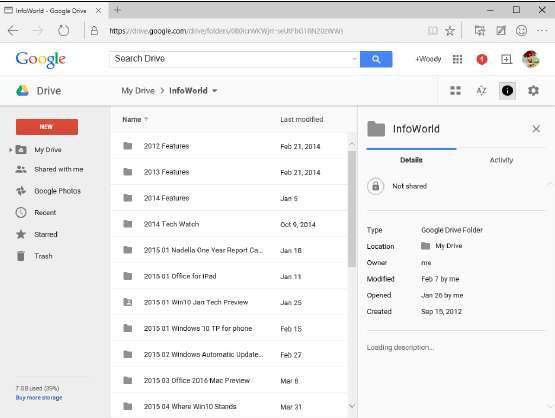Click the scroll down arrow
Screen dimensions: 555x418
(351, 406)
